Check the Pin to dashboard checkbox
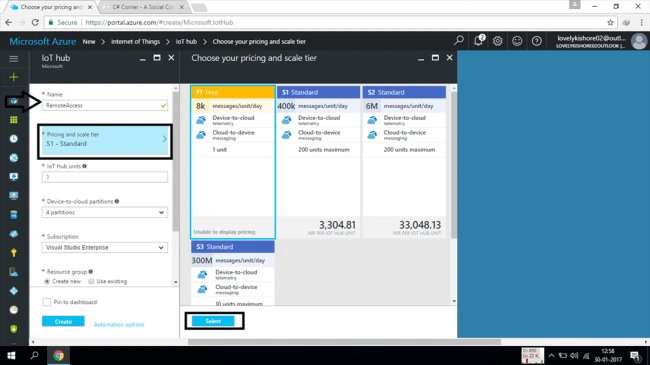Viewport: 650px width, 365px height. coord(47,302)
